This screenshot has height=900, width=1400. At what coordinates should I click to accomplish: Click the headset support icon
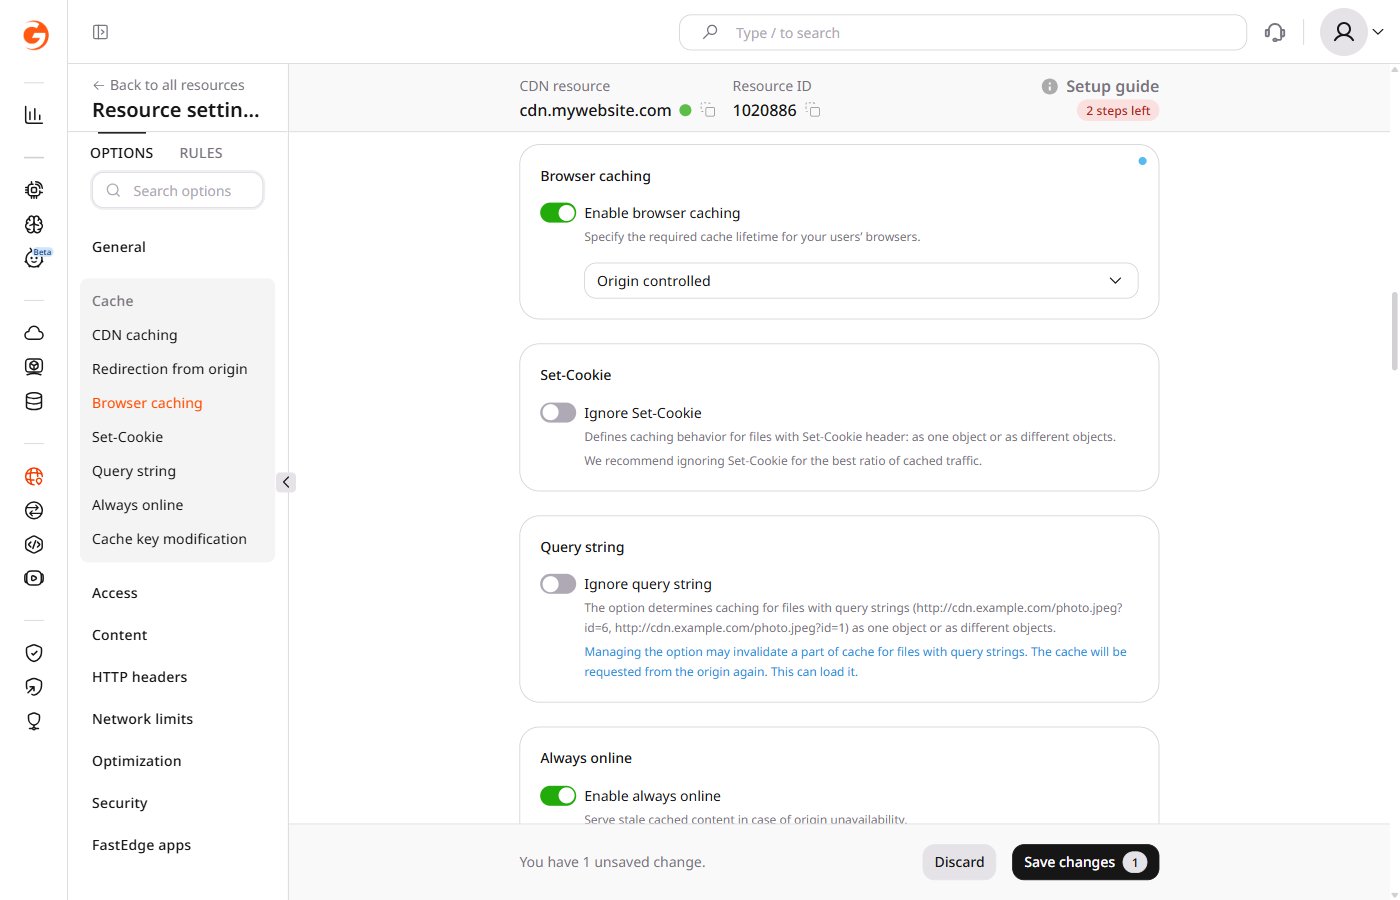pyautogui.click(x=1275, y=32)
